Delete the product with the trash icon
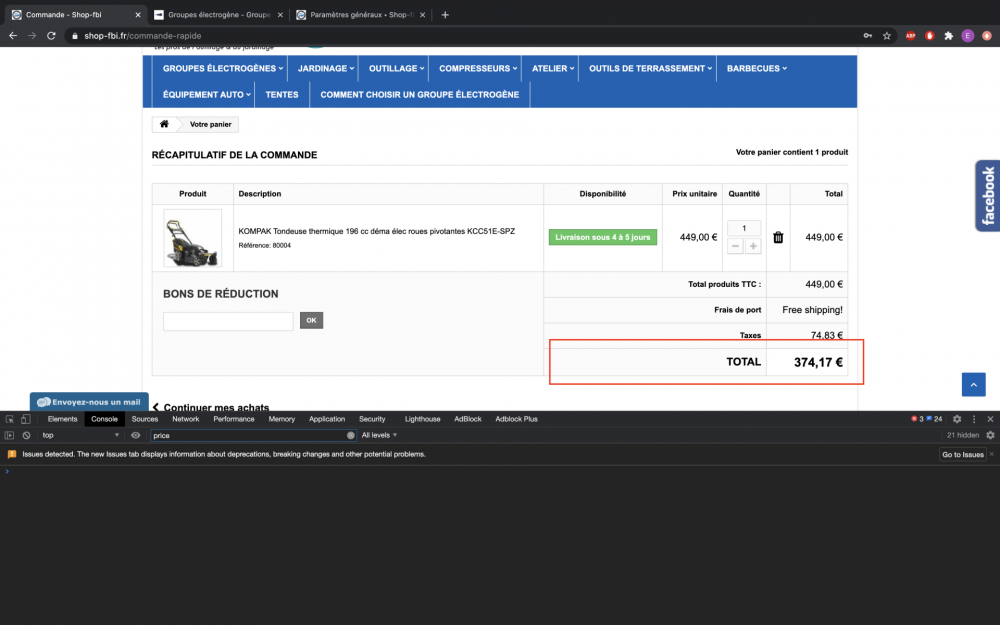The width and height of the screenshot is (1000, 625). [778, 238]
